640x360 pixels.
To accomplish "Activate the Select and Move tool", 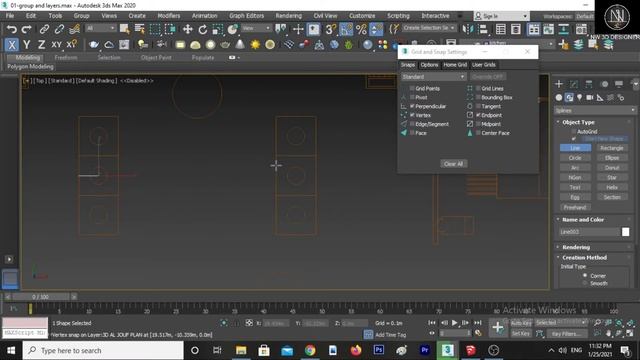I will tap(187, 29).
